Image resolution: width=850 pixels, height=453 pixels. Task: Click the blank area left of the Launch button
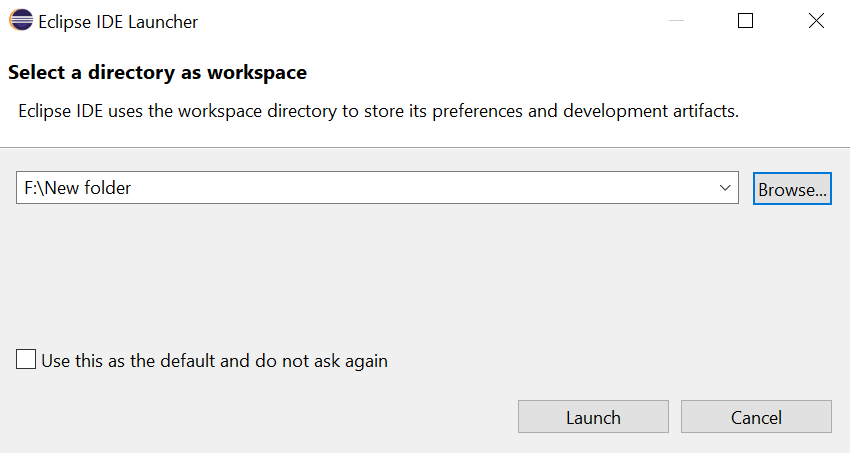pos(260,417)
